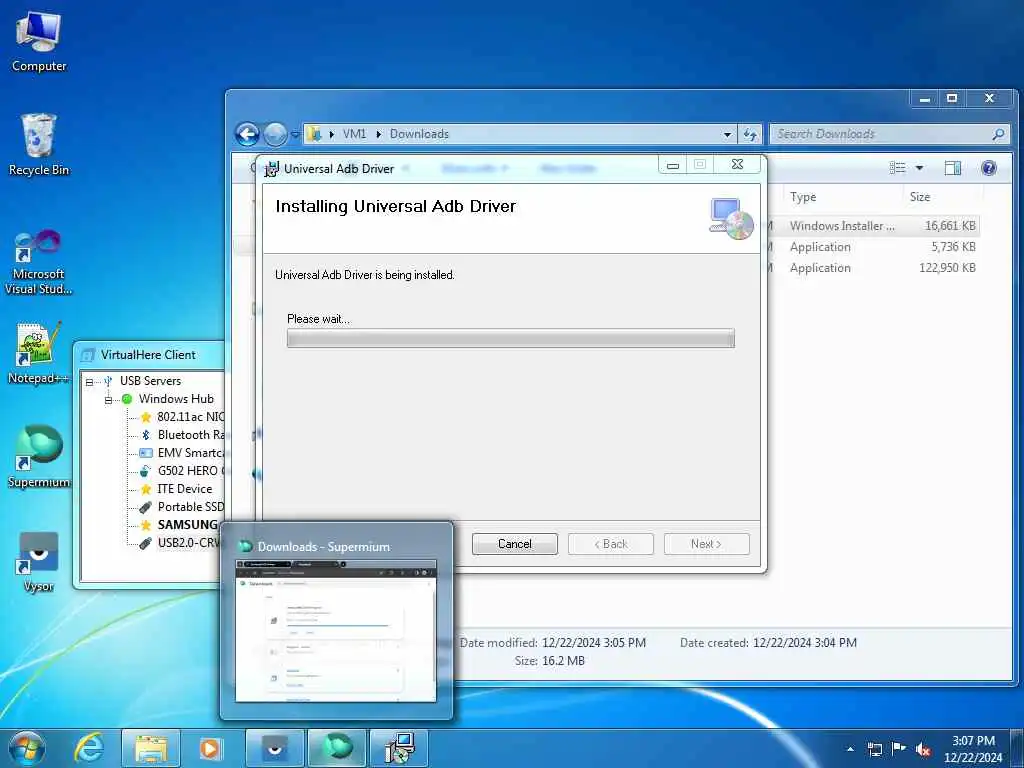Click the VirtualHere Client title bar icon
The height and width of the screenshot is (768, 1024).
tap(88, 355)
